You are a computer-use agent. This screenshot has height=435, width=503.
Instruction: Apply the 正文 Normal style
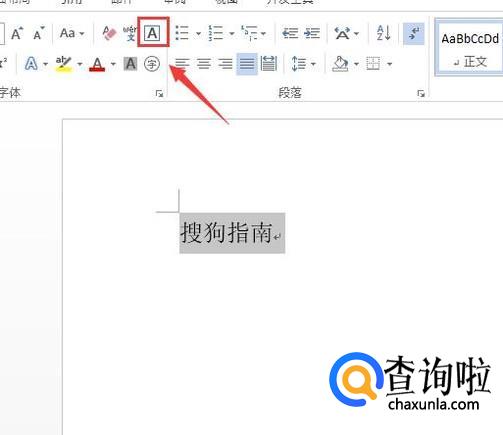[x=470, y=48]
